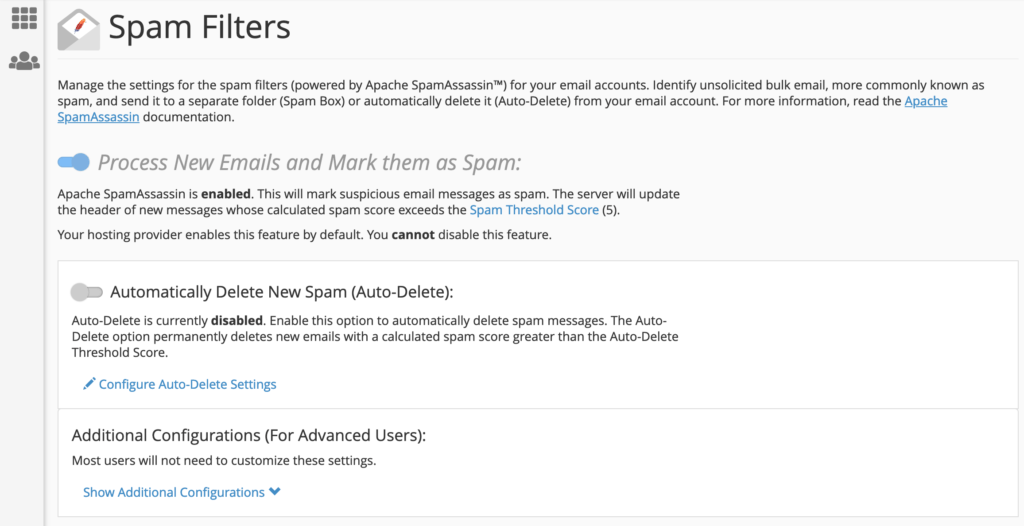The width and height of the screenshot is (1024, 526).
Task: Click the Your hosting provider enables sentence
Action: pos(304,235)
